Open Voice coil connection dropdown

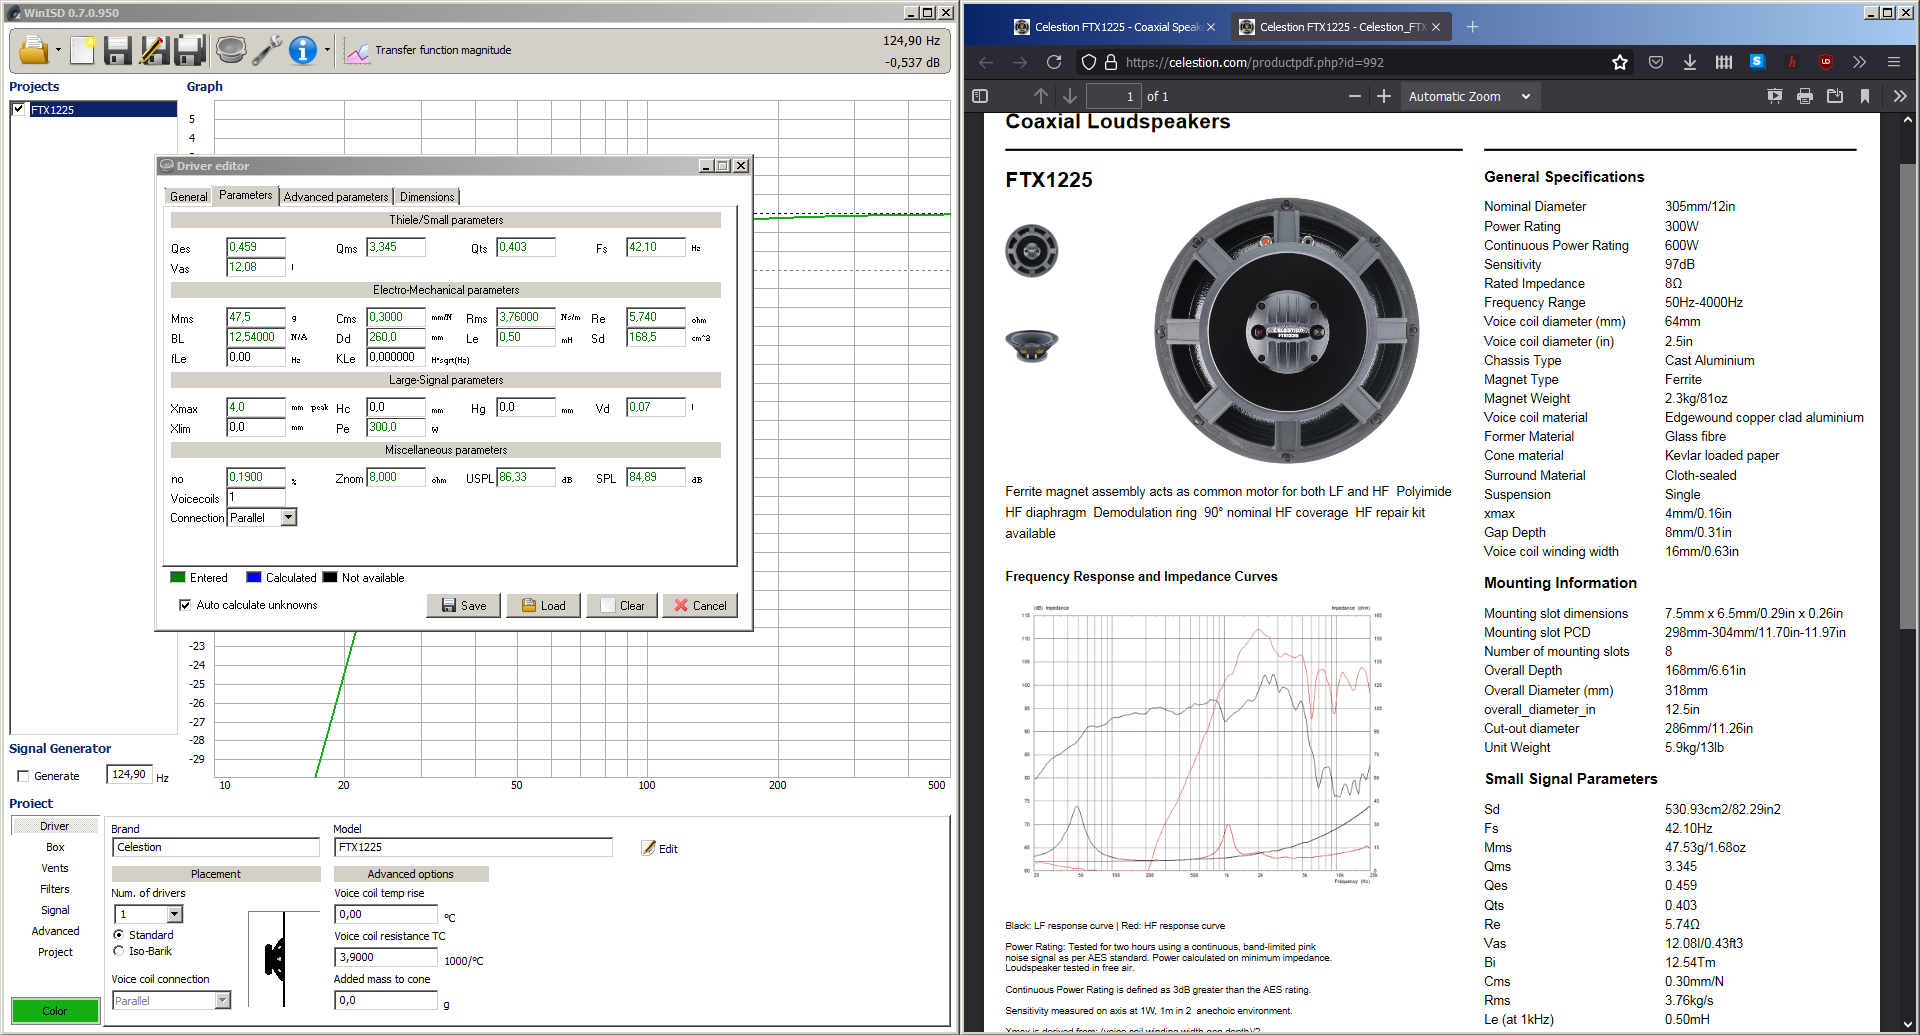pos(223,1000)
